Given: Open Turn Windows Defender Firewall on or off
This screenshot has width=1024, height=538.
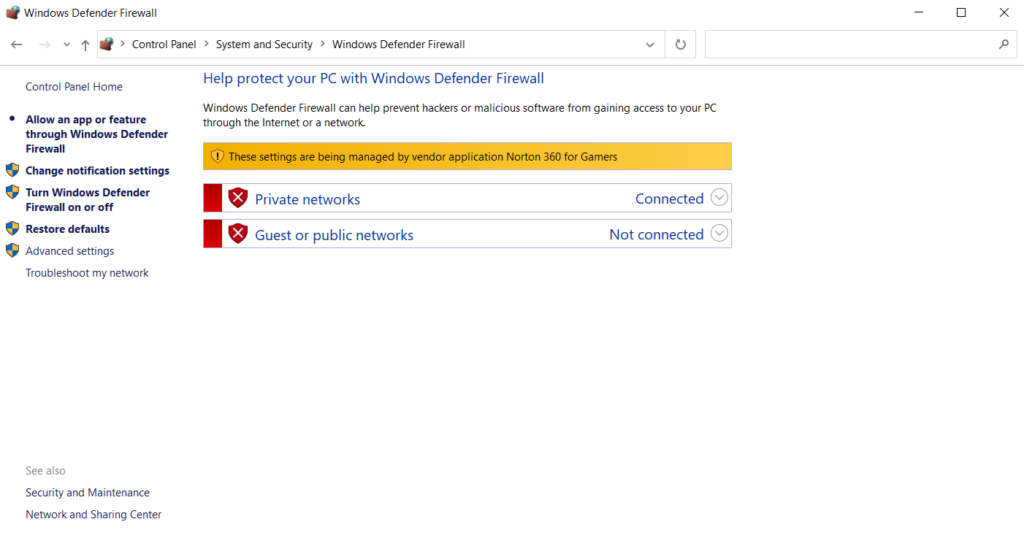Looking at the screenshot, I should point(88,200).
